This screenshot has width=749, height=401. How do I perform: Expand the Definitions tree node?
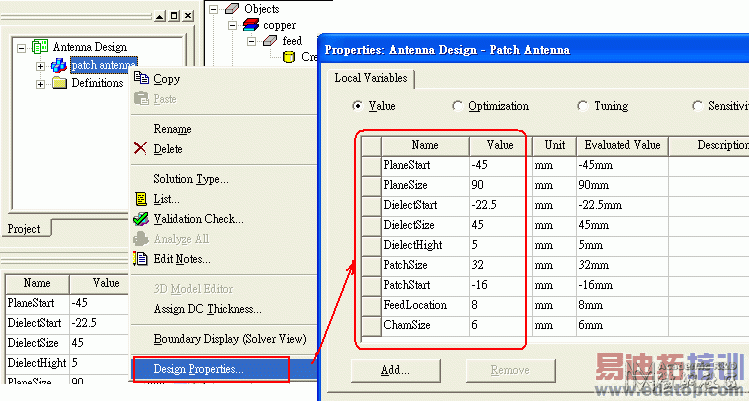coord(41,85)
